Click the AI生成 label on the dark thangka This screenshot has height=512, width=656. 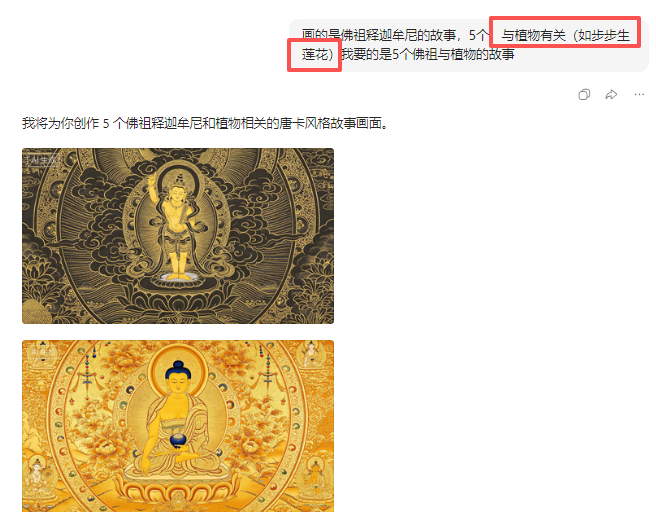[42, 160]
